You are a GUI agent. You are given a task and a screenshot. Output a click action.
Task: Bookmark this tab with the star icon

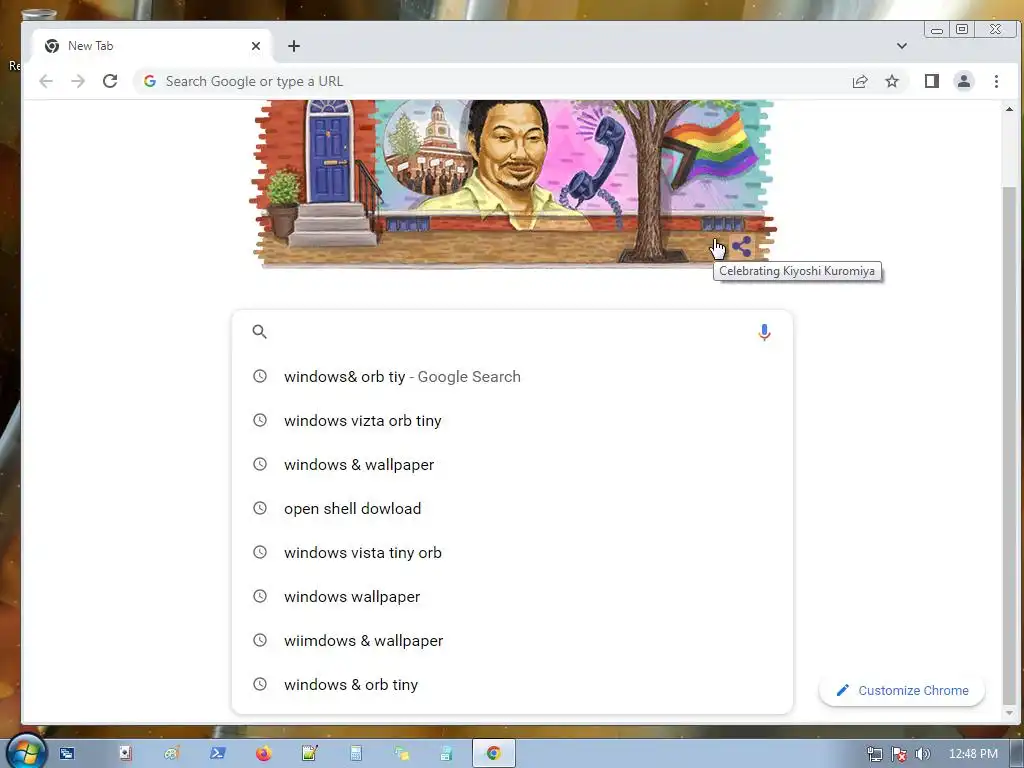point(891,81)
